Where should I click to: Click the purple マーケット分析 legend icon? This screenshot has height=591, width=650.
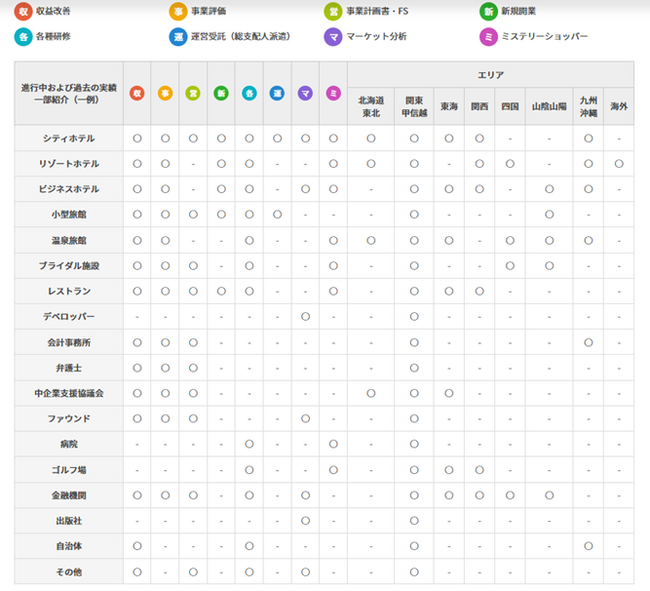333,37
